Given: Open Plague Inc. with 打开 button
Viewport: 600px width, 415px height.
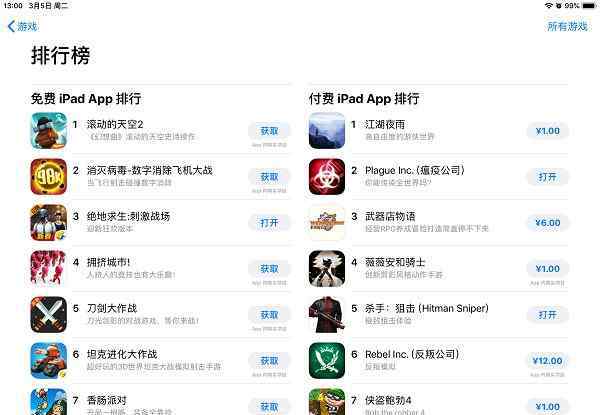Looking at the screenshot, I should (x=548, y=177).
